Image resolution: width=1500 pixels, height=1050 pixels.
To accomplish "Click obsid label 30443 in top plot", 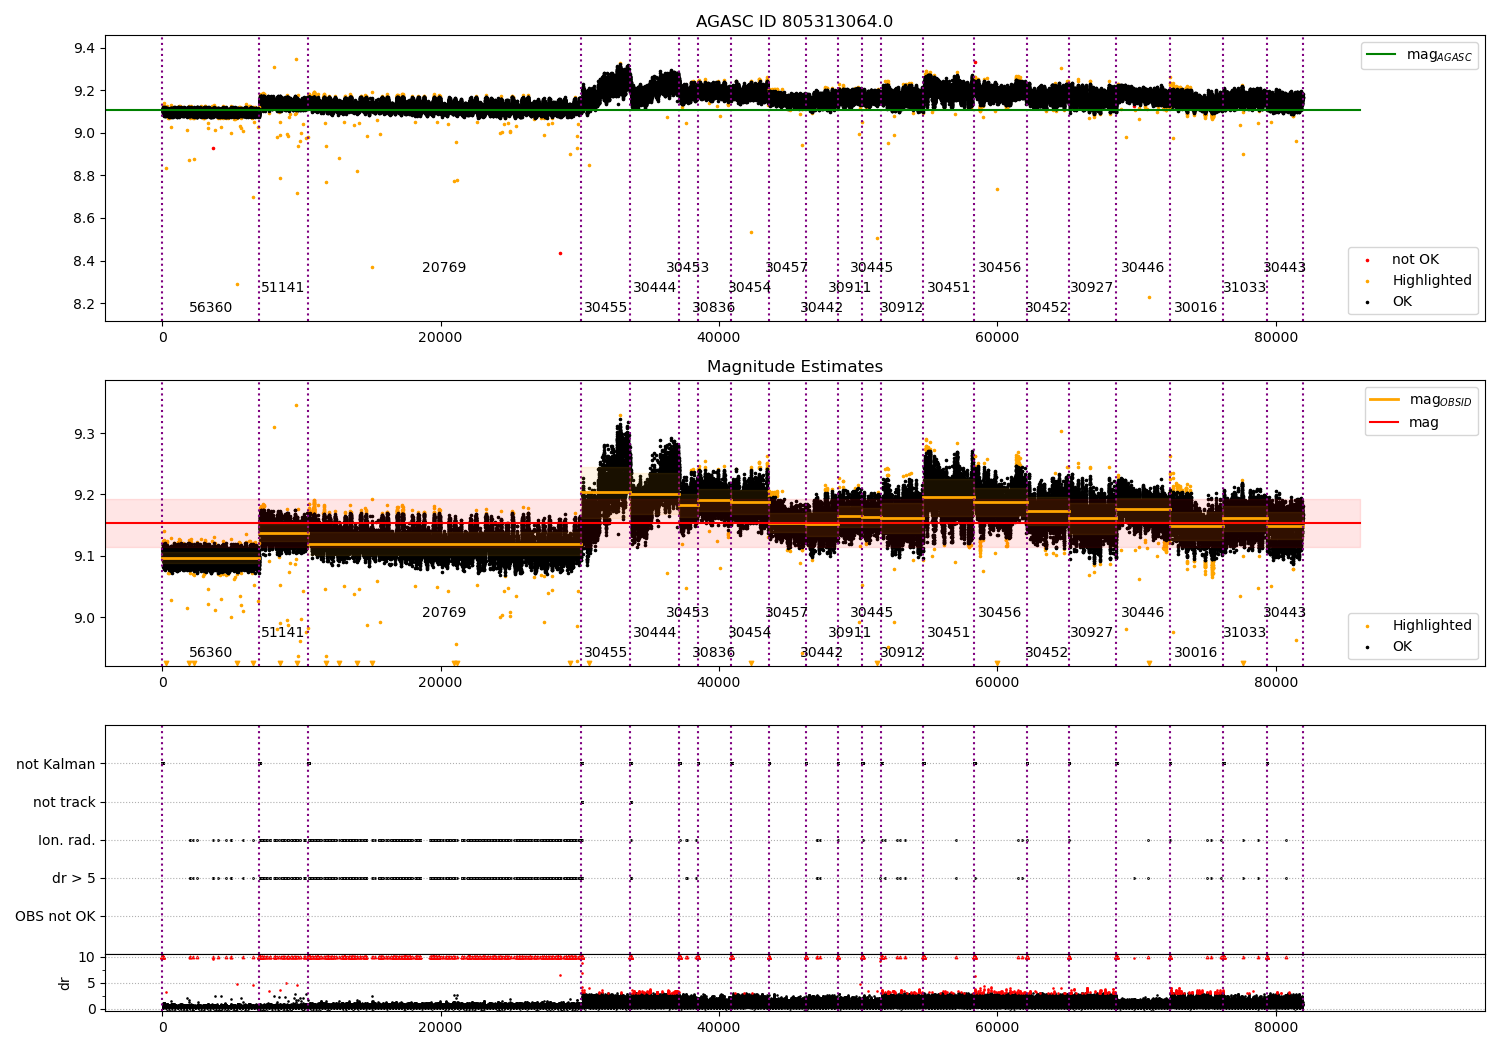I will click(x=1284, y=268).
